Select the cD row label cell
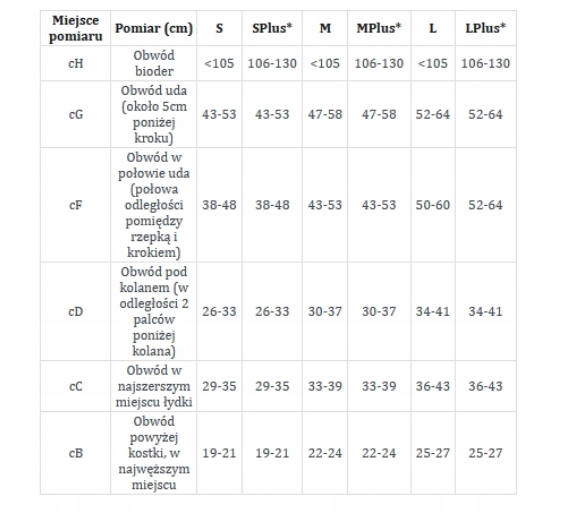567x516 pixels. point(76,311)
